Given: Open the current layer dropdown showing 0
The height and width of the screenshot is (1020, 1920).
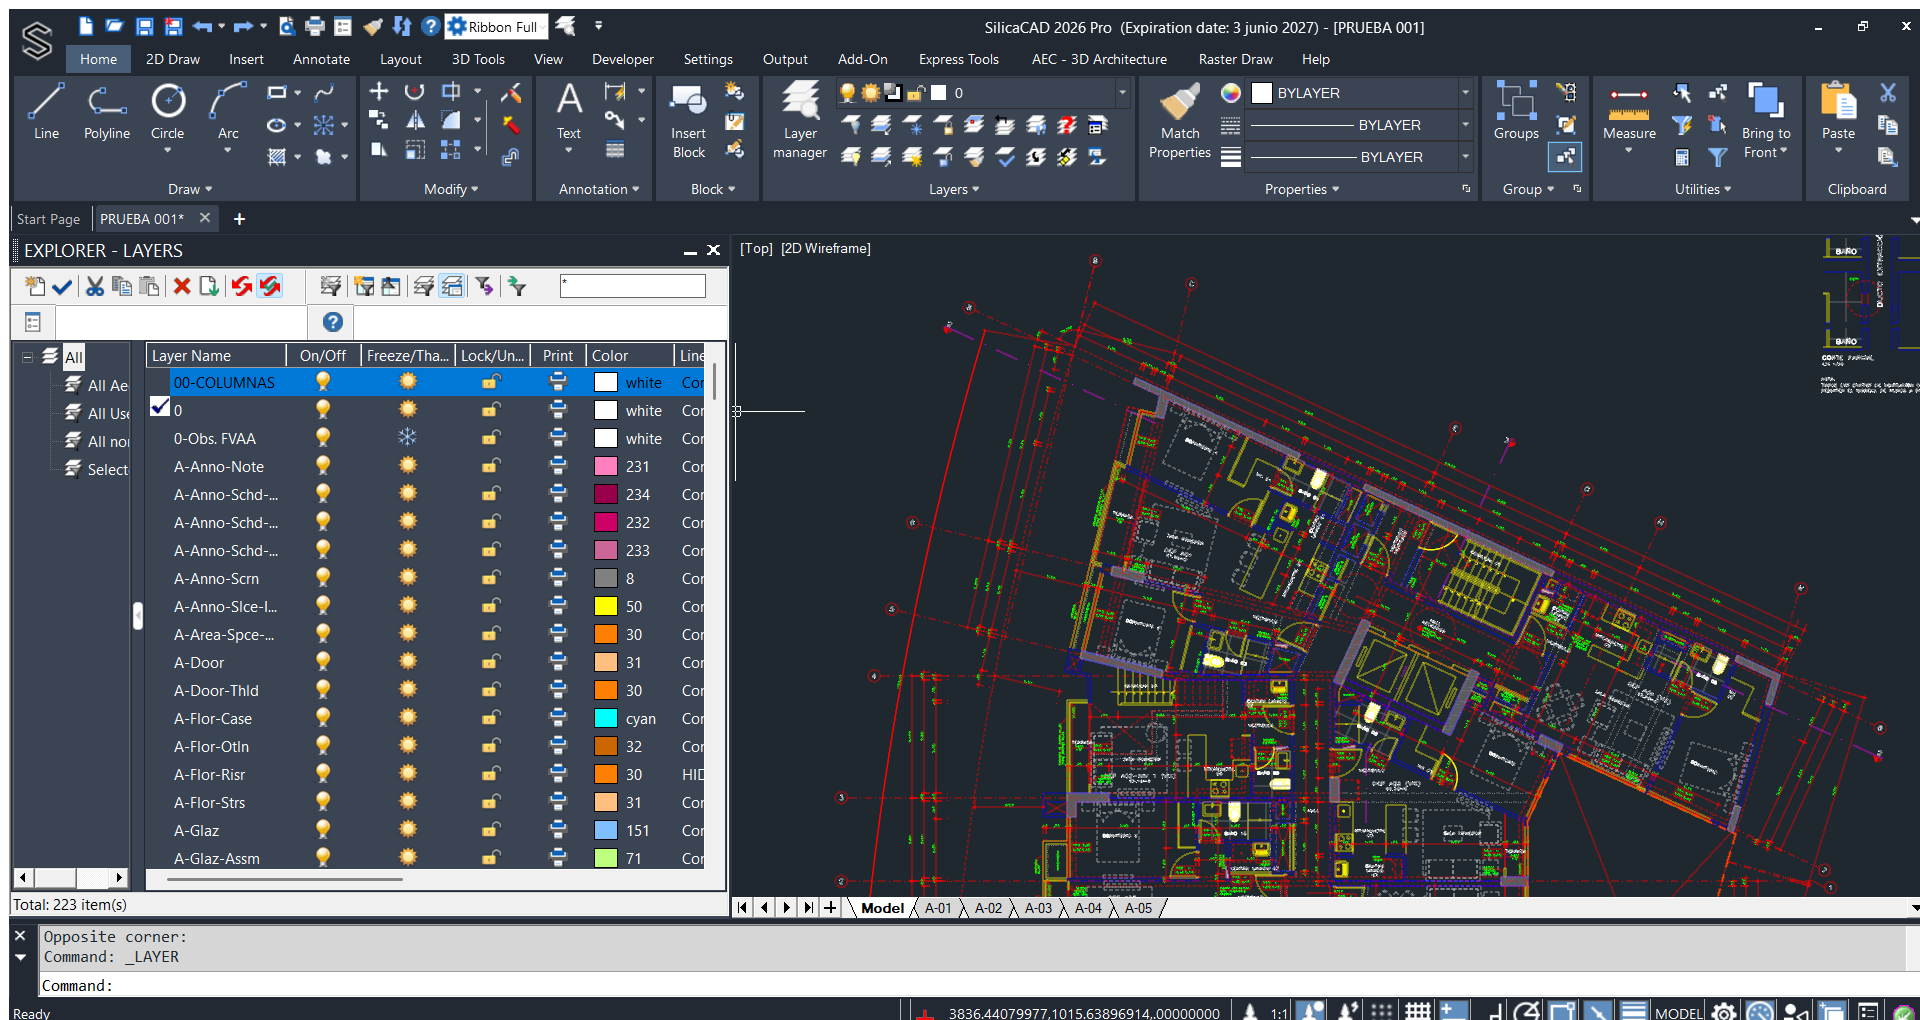Looking at the screenshot, I should pos(1122,93).
